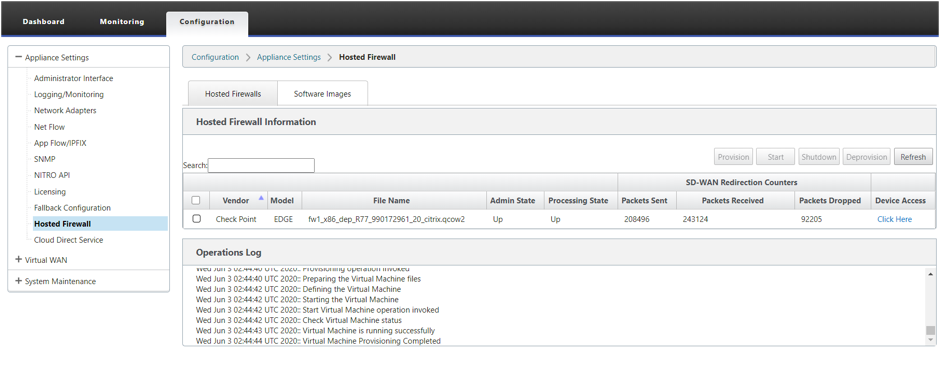This screenshot has height=389, width=939.
Task: Click the Deprovision button
Action: point(867,157)
